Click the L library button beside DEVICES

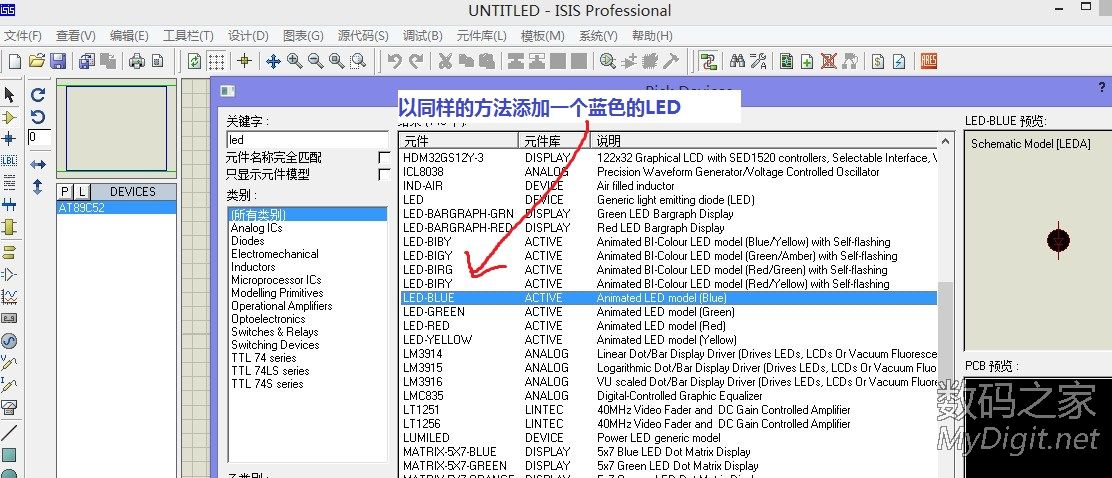82,191
